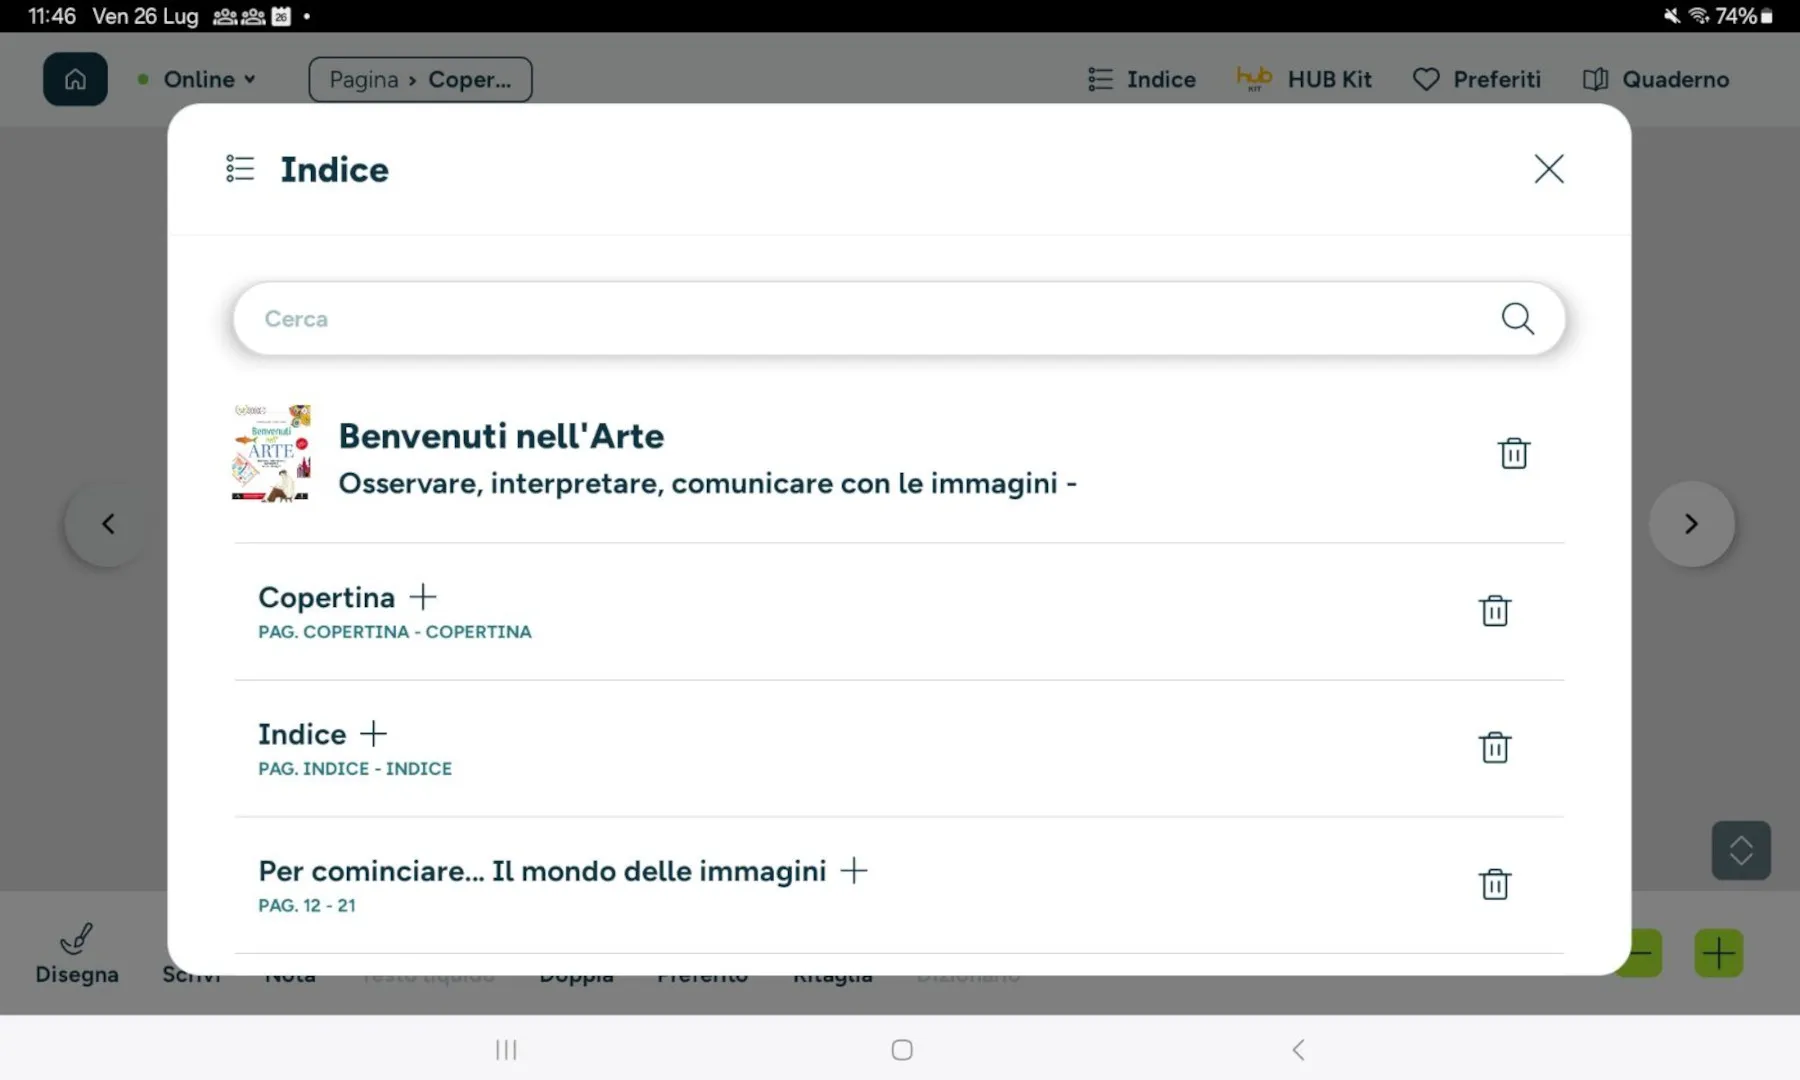The width and height of the screenshot is (1800, 1080).
Task: Close the Indice dialog
Action: tap(1549, 169)
